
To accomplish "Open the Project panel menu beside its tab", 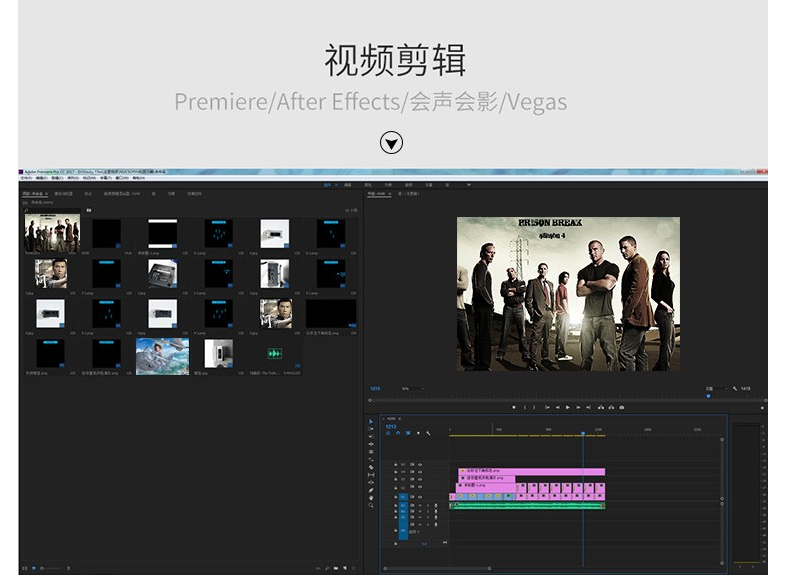I will pos(46,194).
